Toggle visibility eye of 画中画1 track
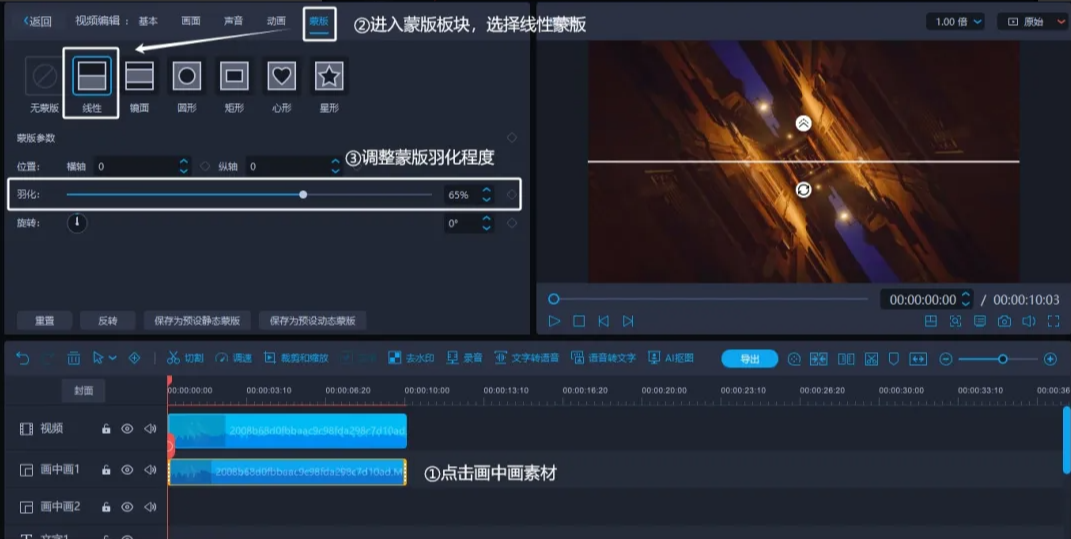Image resolution: width=1071 pixels, height=539 pixels. click(127, 470)
